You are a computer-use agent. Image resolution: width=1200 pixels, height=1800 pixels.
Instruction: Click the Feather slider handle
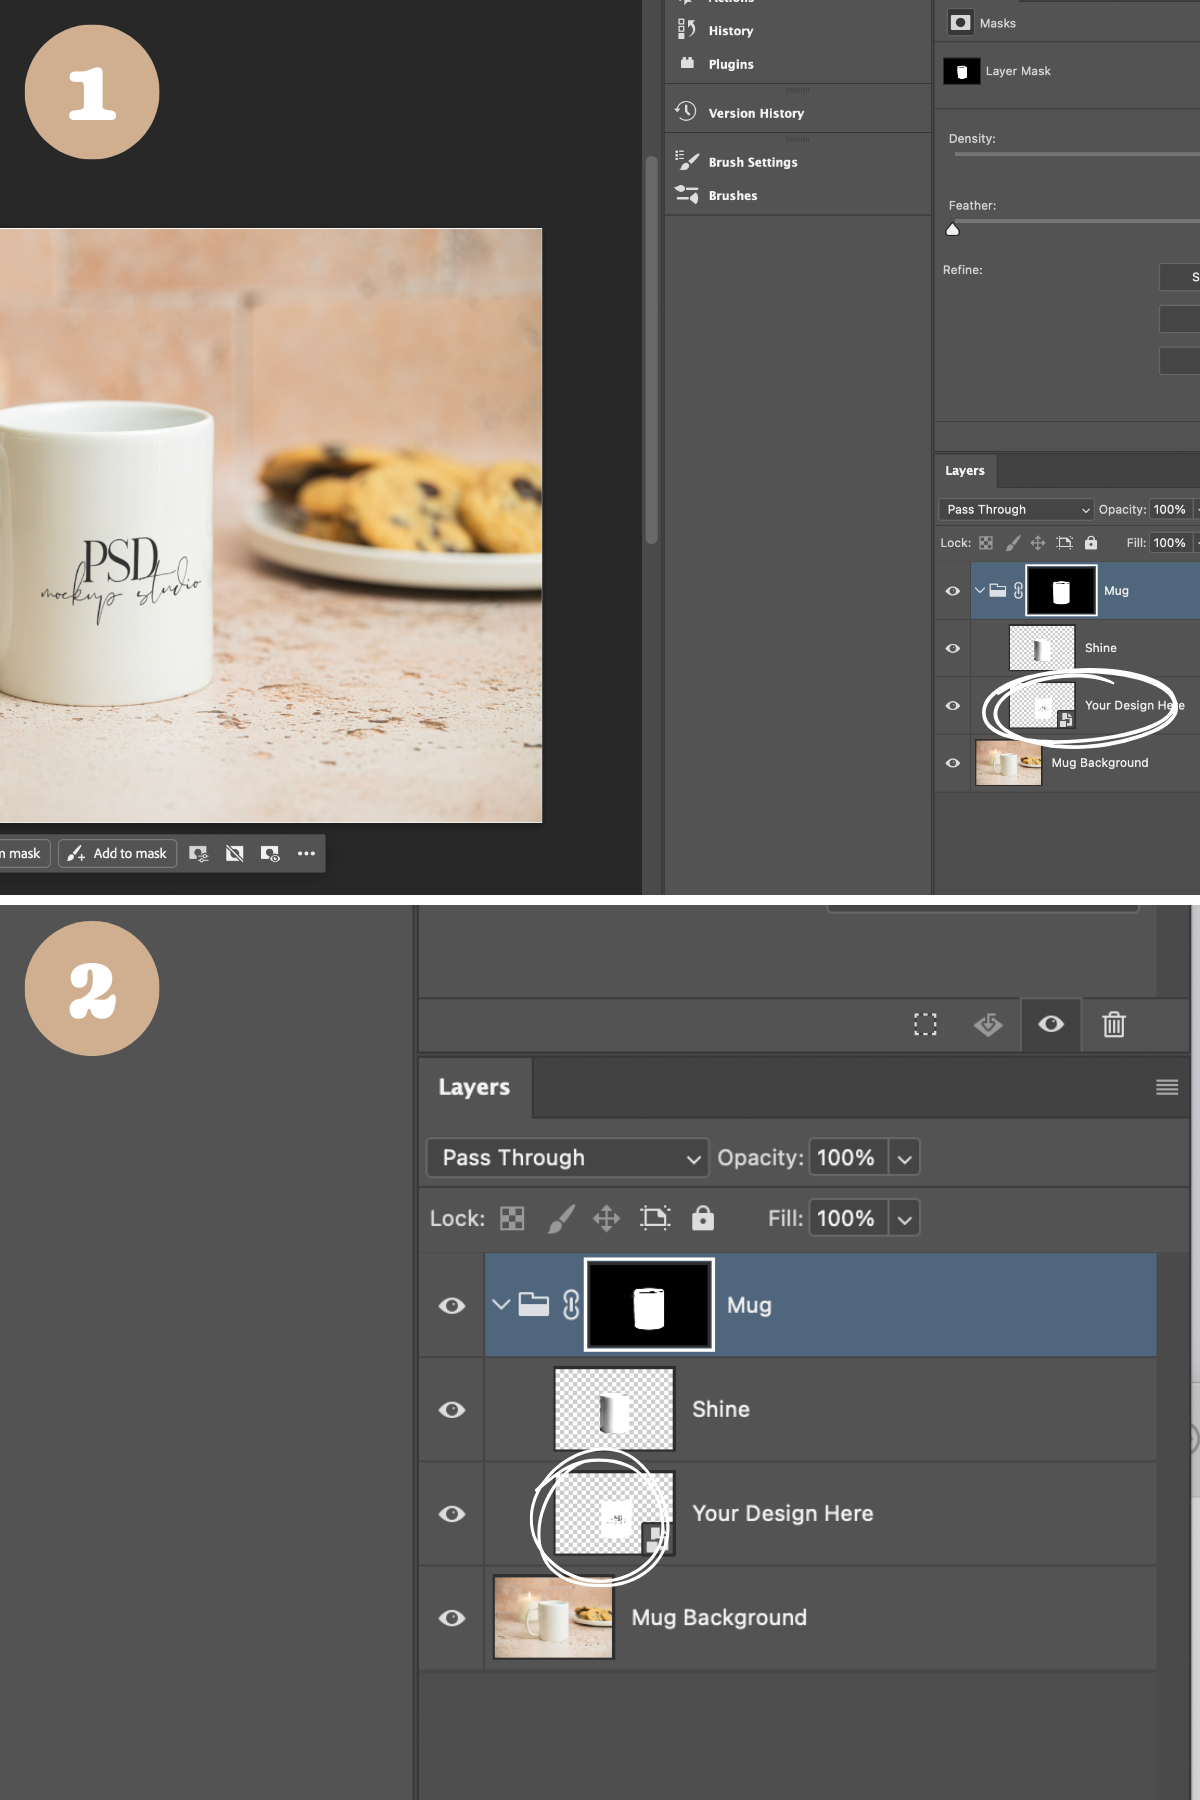pos(952,229)
